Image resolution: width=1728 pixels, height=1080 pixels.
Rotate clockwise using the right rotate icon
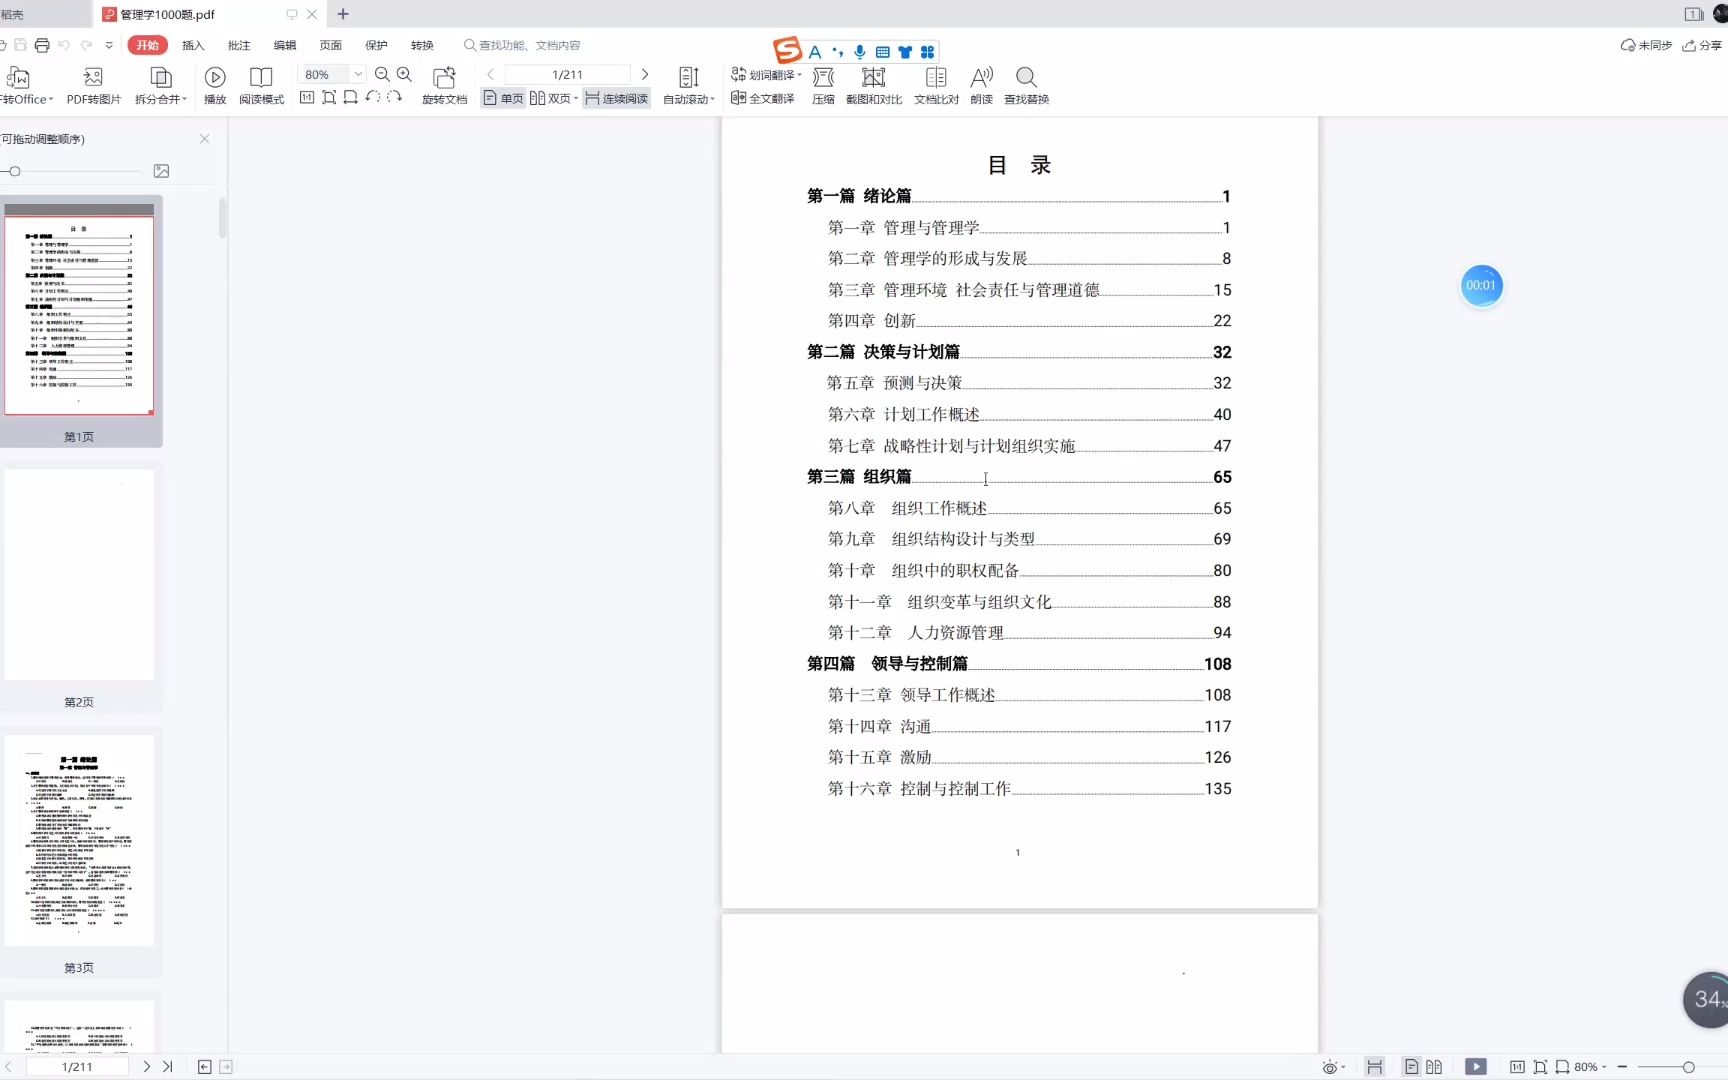395,97
